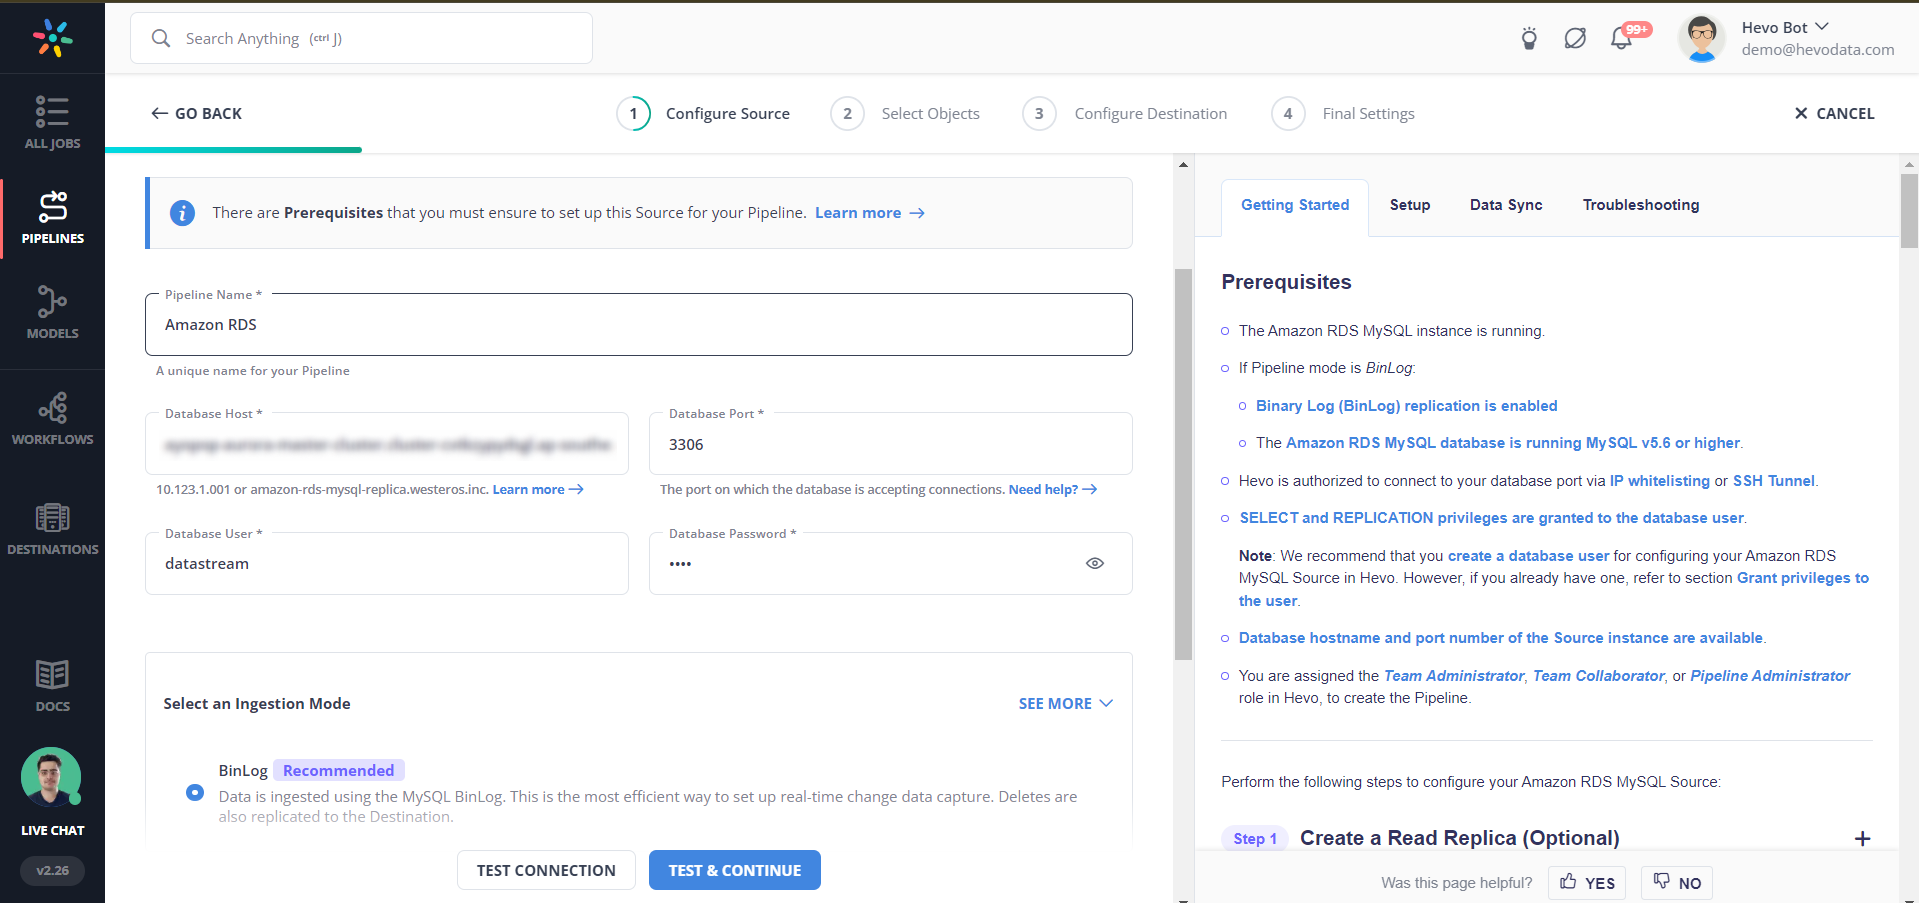Image resolution: width=1919 pixels, height=903 pixels.
Task: Switch to Setup tab
Action: click(x=1410, y=205)
